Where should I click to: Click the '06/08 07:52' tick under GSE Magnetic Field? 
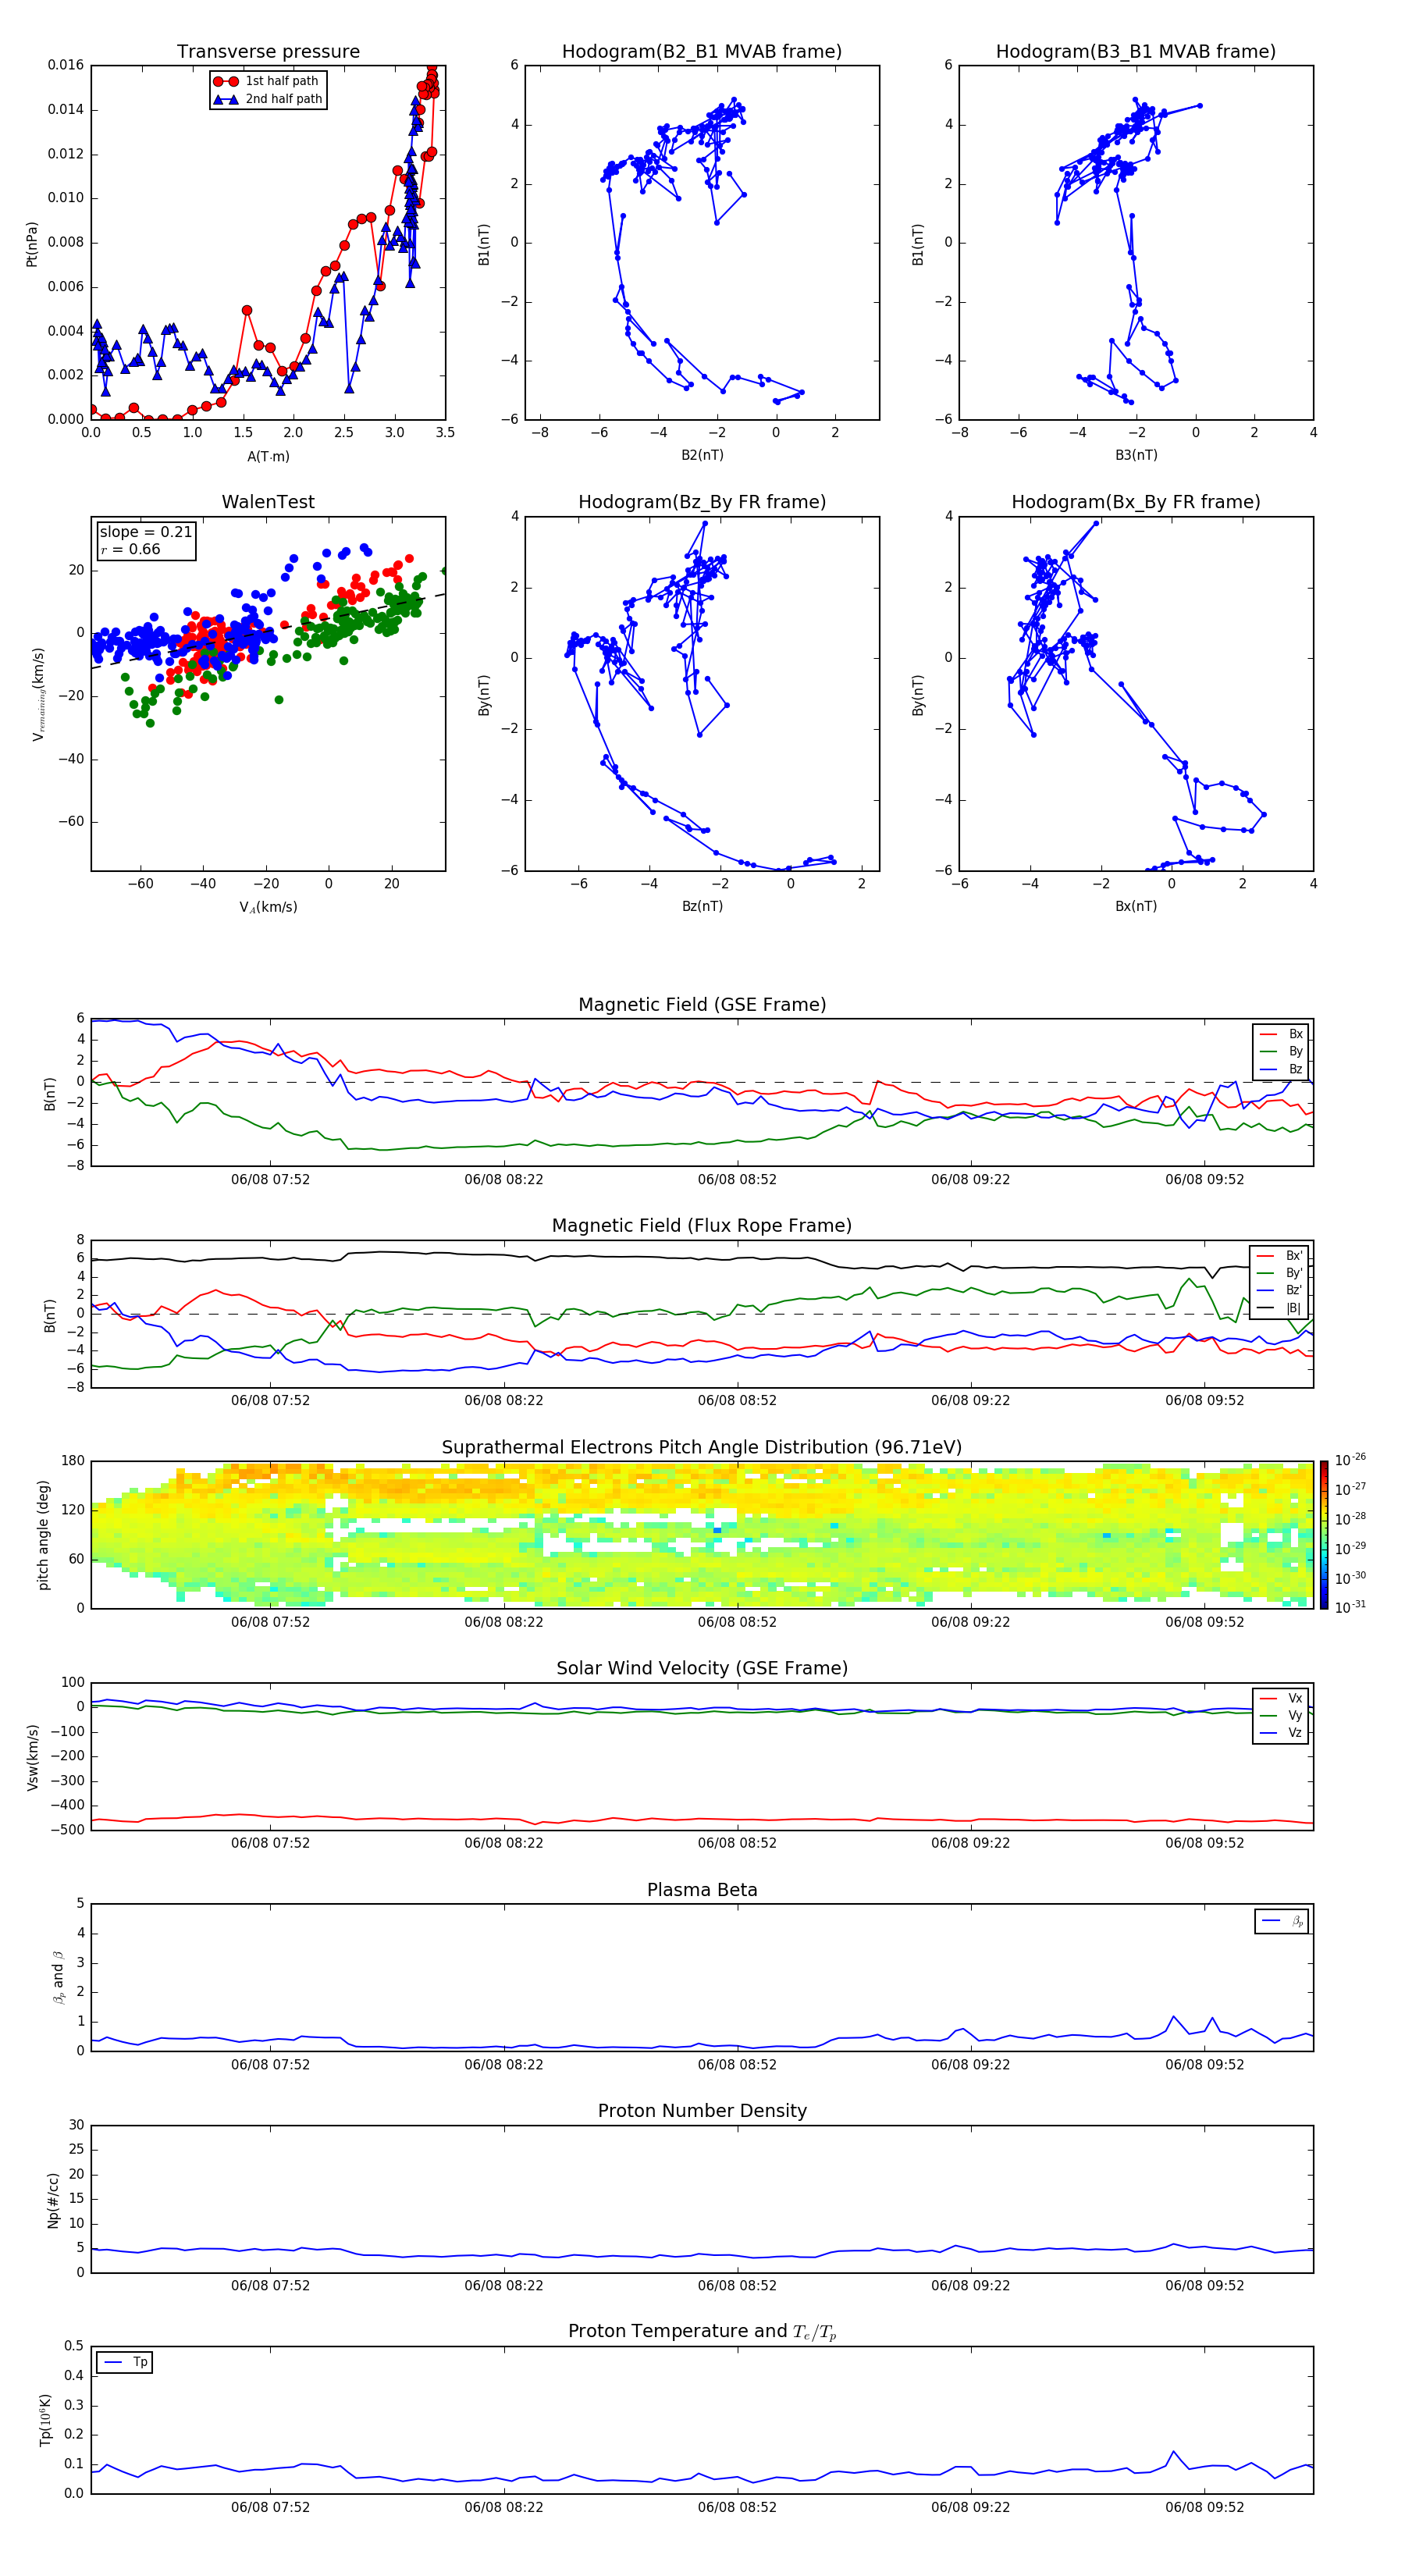point(270,1180)
